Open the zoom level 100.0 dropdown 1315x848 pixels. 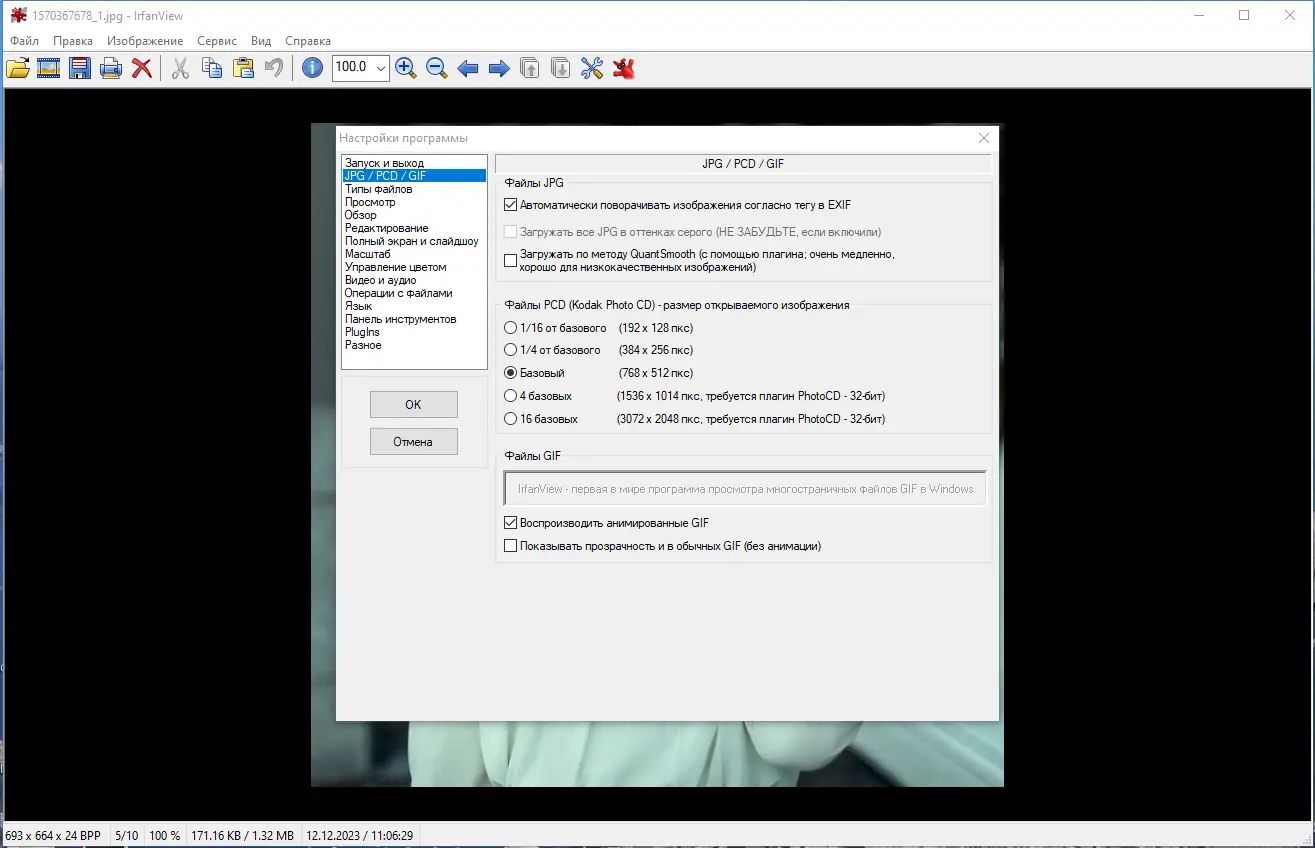tap(379, 67)
